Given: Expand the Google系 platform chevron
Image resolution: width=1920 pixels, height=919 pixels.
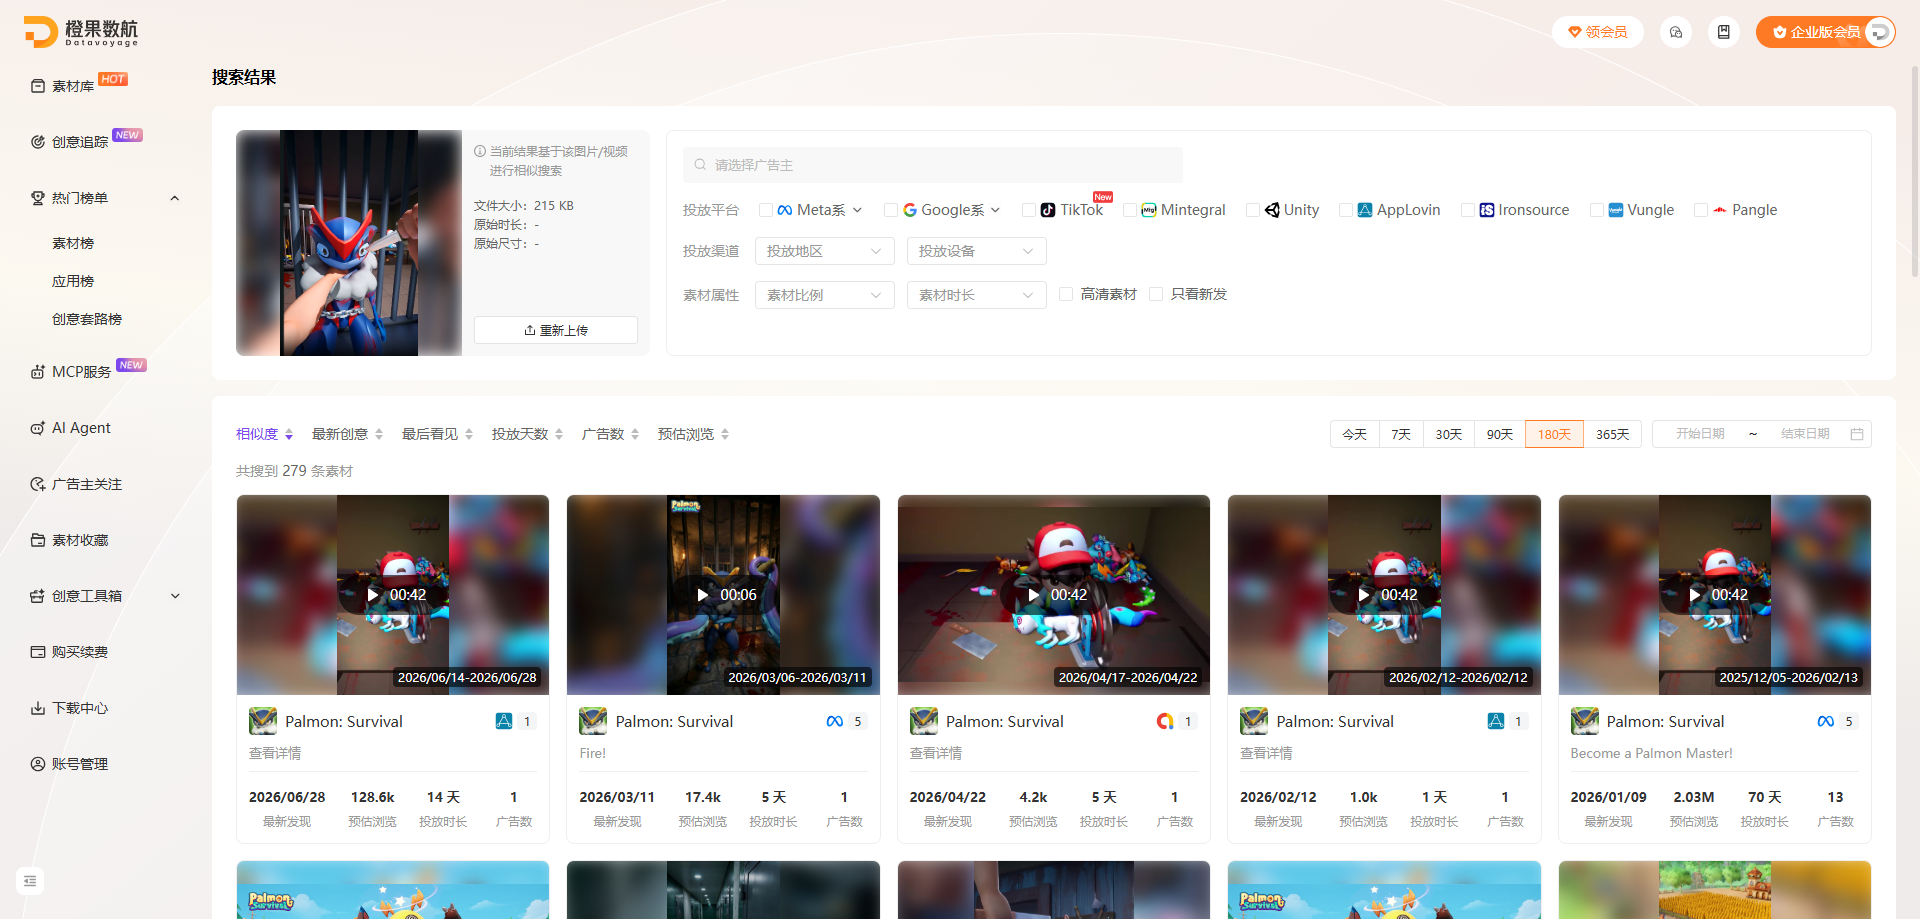Looking at the screenshot, I should click(995, 210).
